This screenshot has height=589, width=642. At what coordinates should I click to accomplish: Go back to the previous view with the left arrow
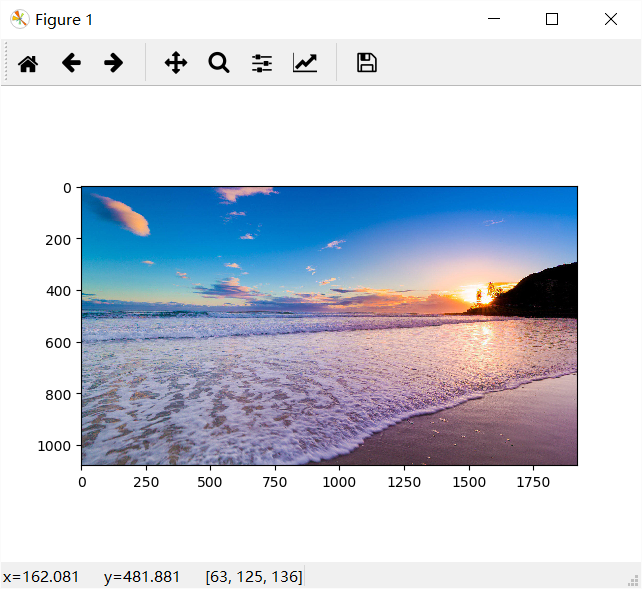[71, 63]
